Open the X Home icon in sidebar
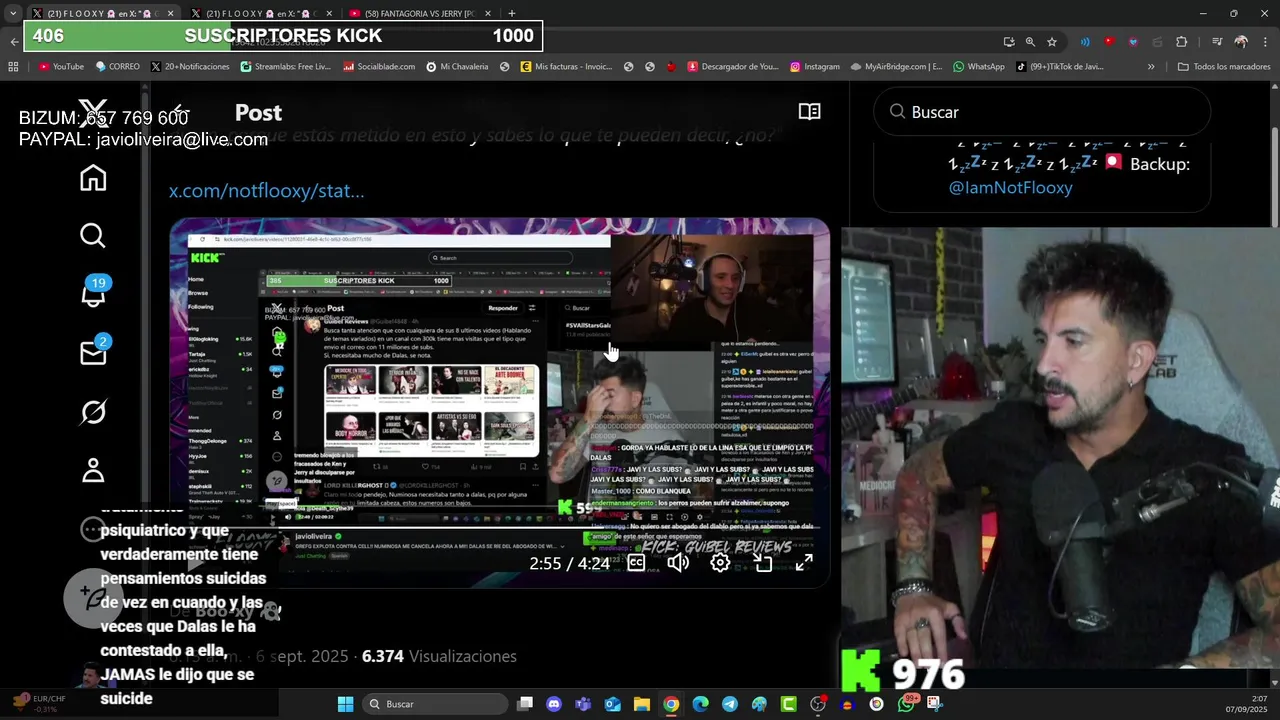Screen dimensions: 1280x720 (x=93, y=178)
